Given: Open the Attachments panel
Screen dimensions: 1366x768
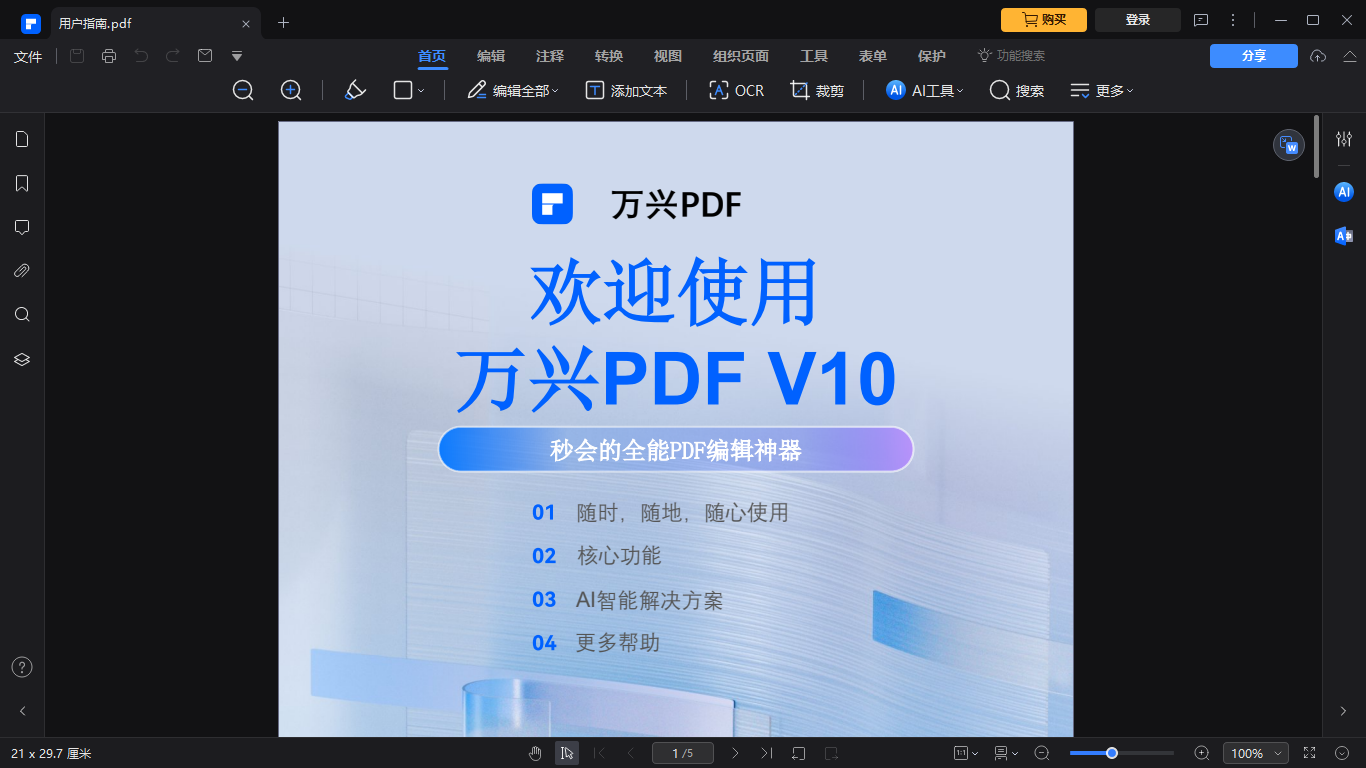Looking at the screenshot, I should pos(21,270).
